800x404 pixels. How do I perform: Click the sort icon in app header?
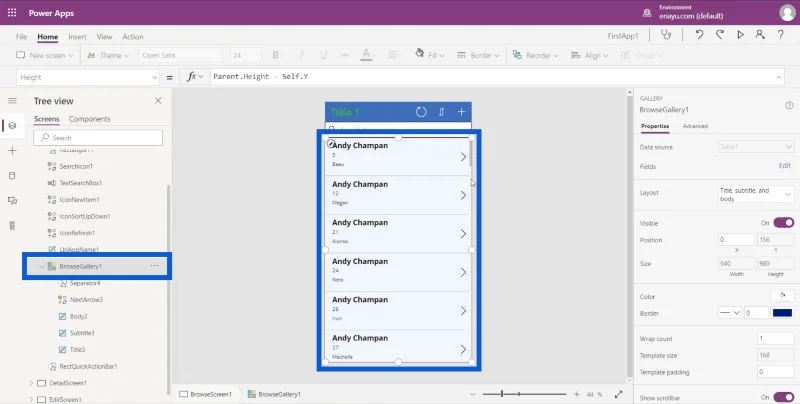442,112
